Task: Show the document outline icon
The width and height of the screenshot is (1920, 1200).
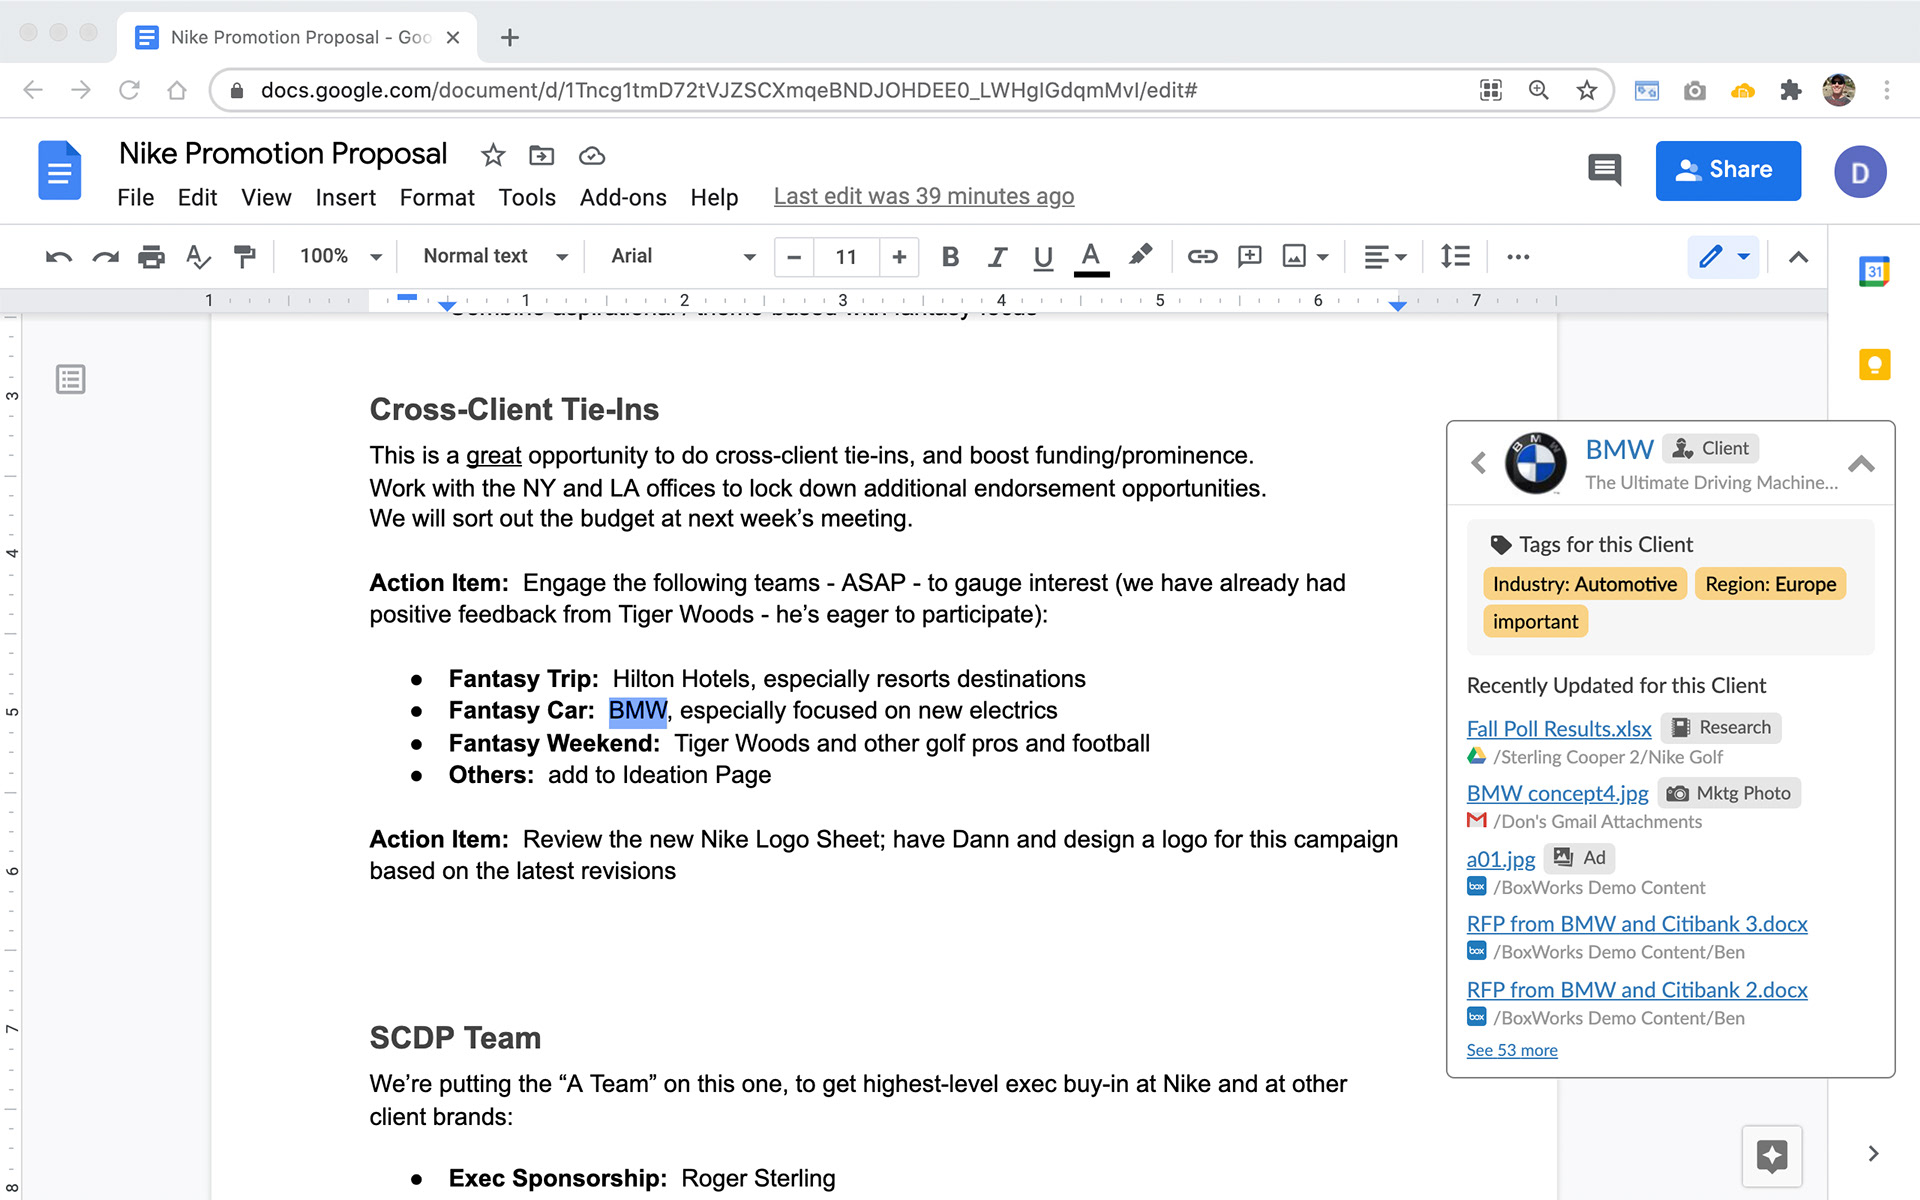Action: coord(70,379)
